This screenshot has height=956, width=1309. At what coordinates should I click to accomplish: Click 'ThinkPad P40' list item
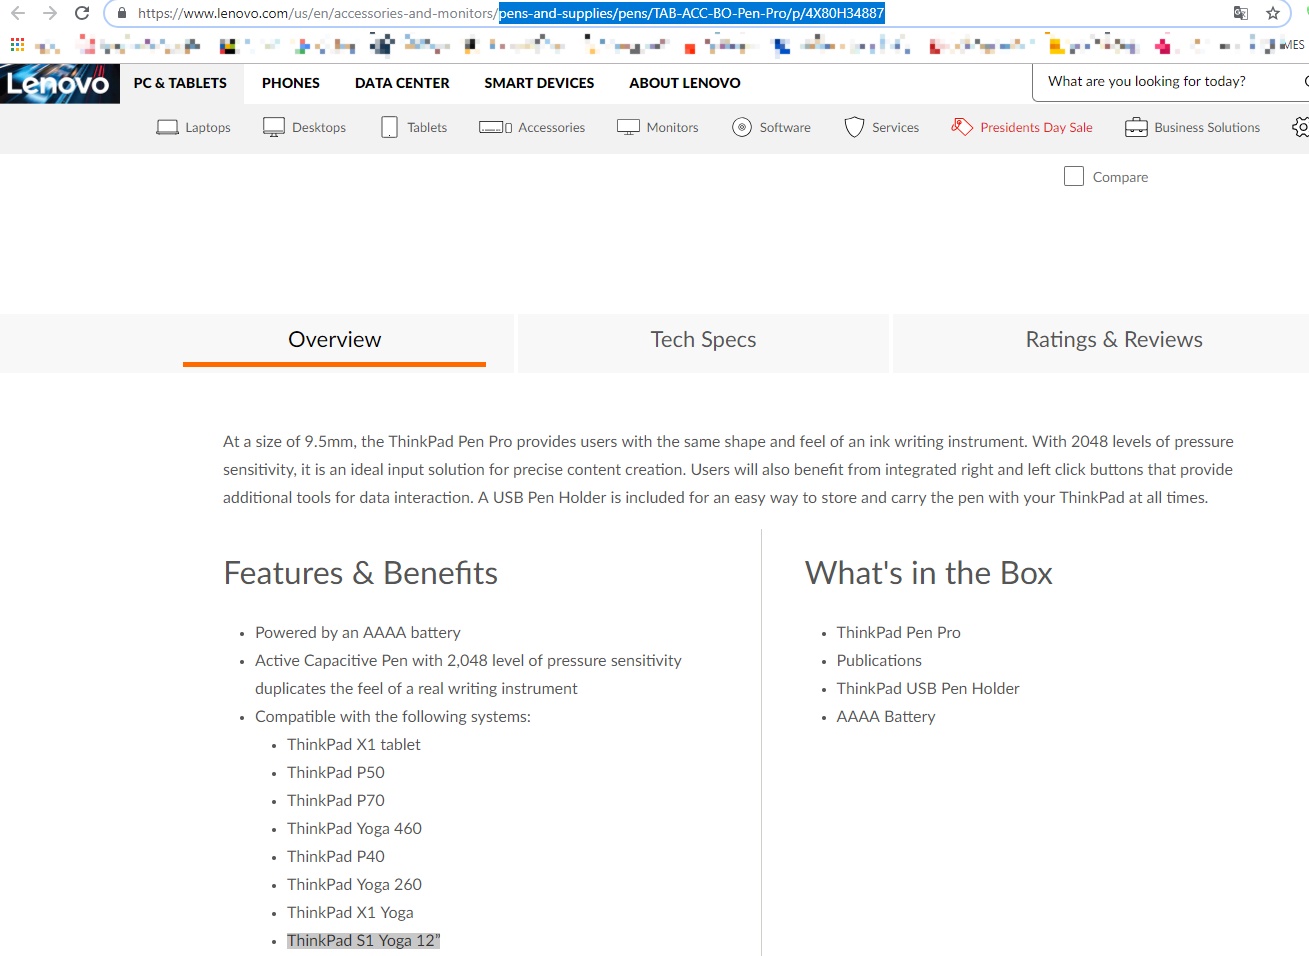coord(336,856)
